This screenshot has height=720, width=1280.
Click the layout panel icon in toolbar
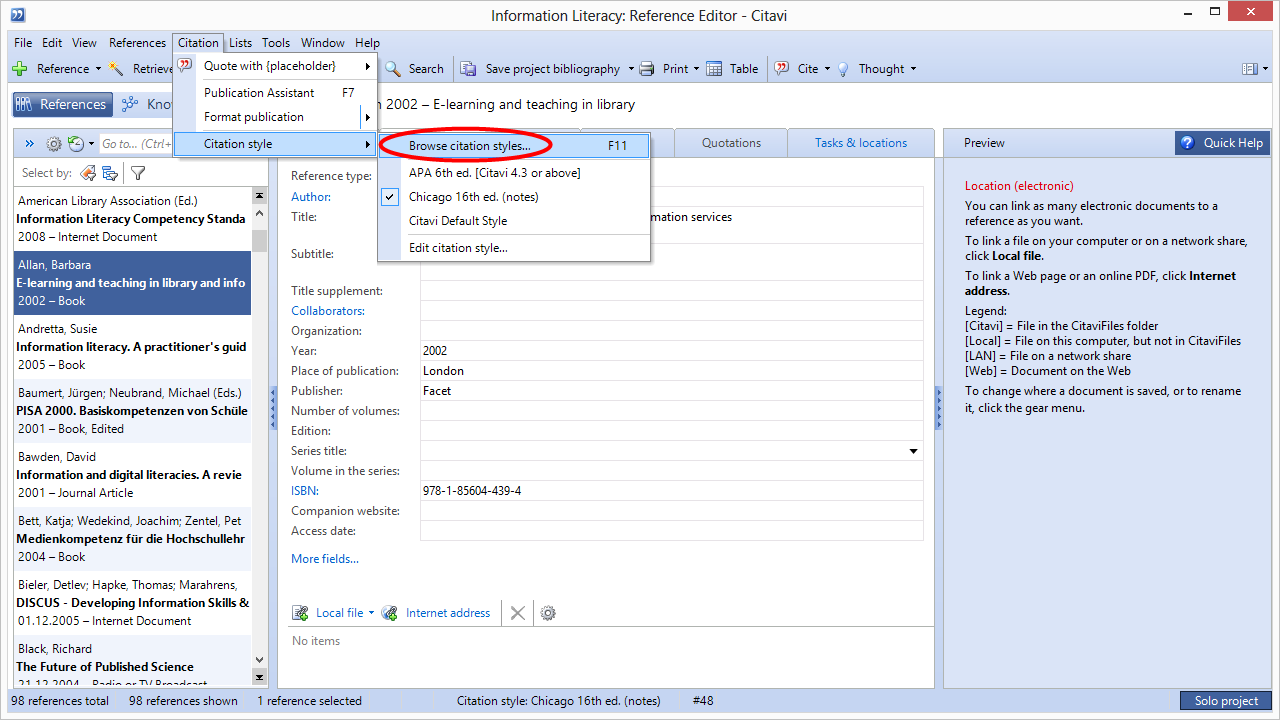tap(1249, 69)
